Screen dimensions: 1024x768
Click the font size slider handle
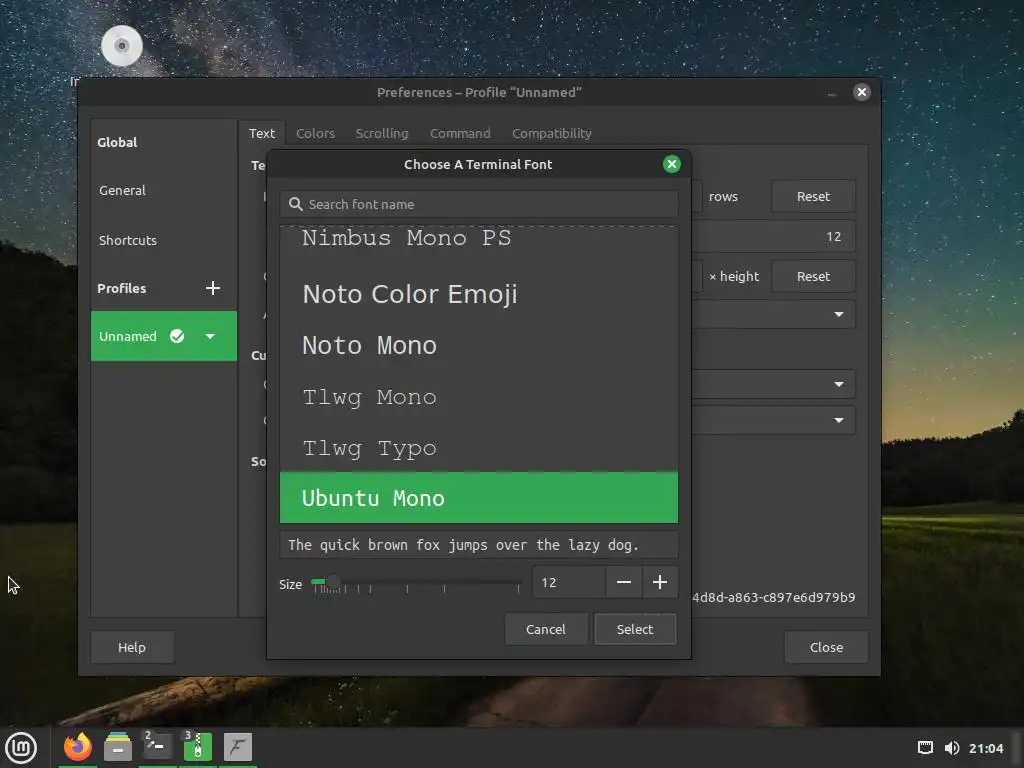point(332,581)
